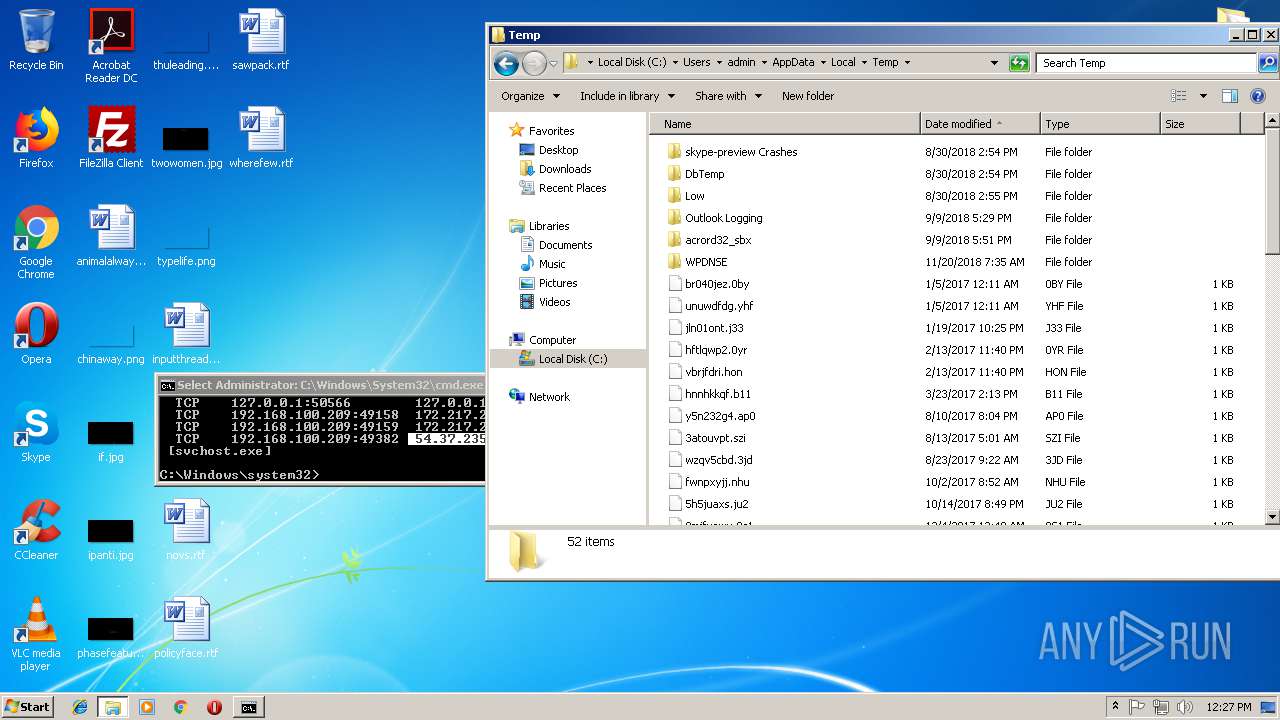
Task: Click the search magnifier icon
Action: click(1267, 63)
